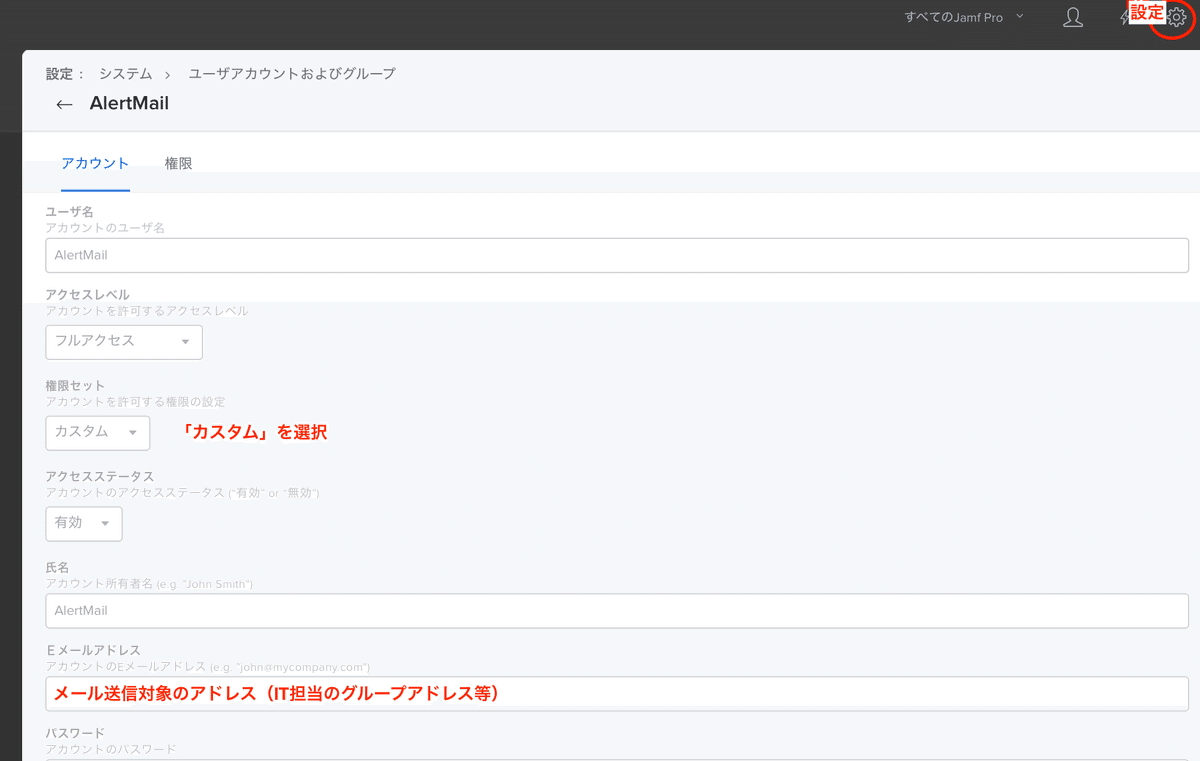Open the すべてのJamf Pro site selector
1200x761 pixels.
(964, 17)
